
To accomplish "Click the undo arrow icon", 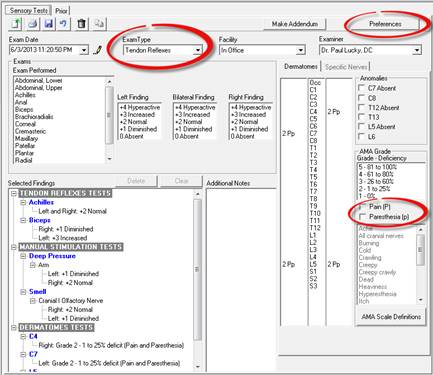I will click(63, 24).
